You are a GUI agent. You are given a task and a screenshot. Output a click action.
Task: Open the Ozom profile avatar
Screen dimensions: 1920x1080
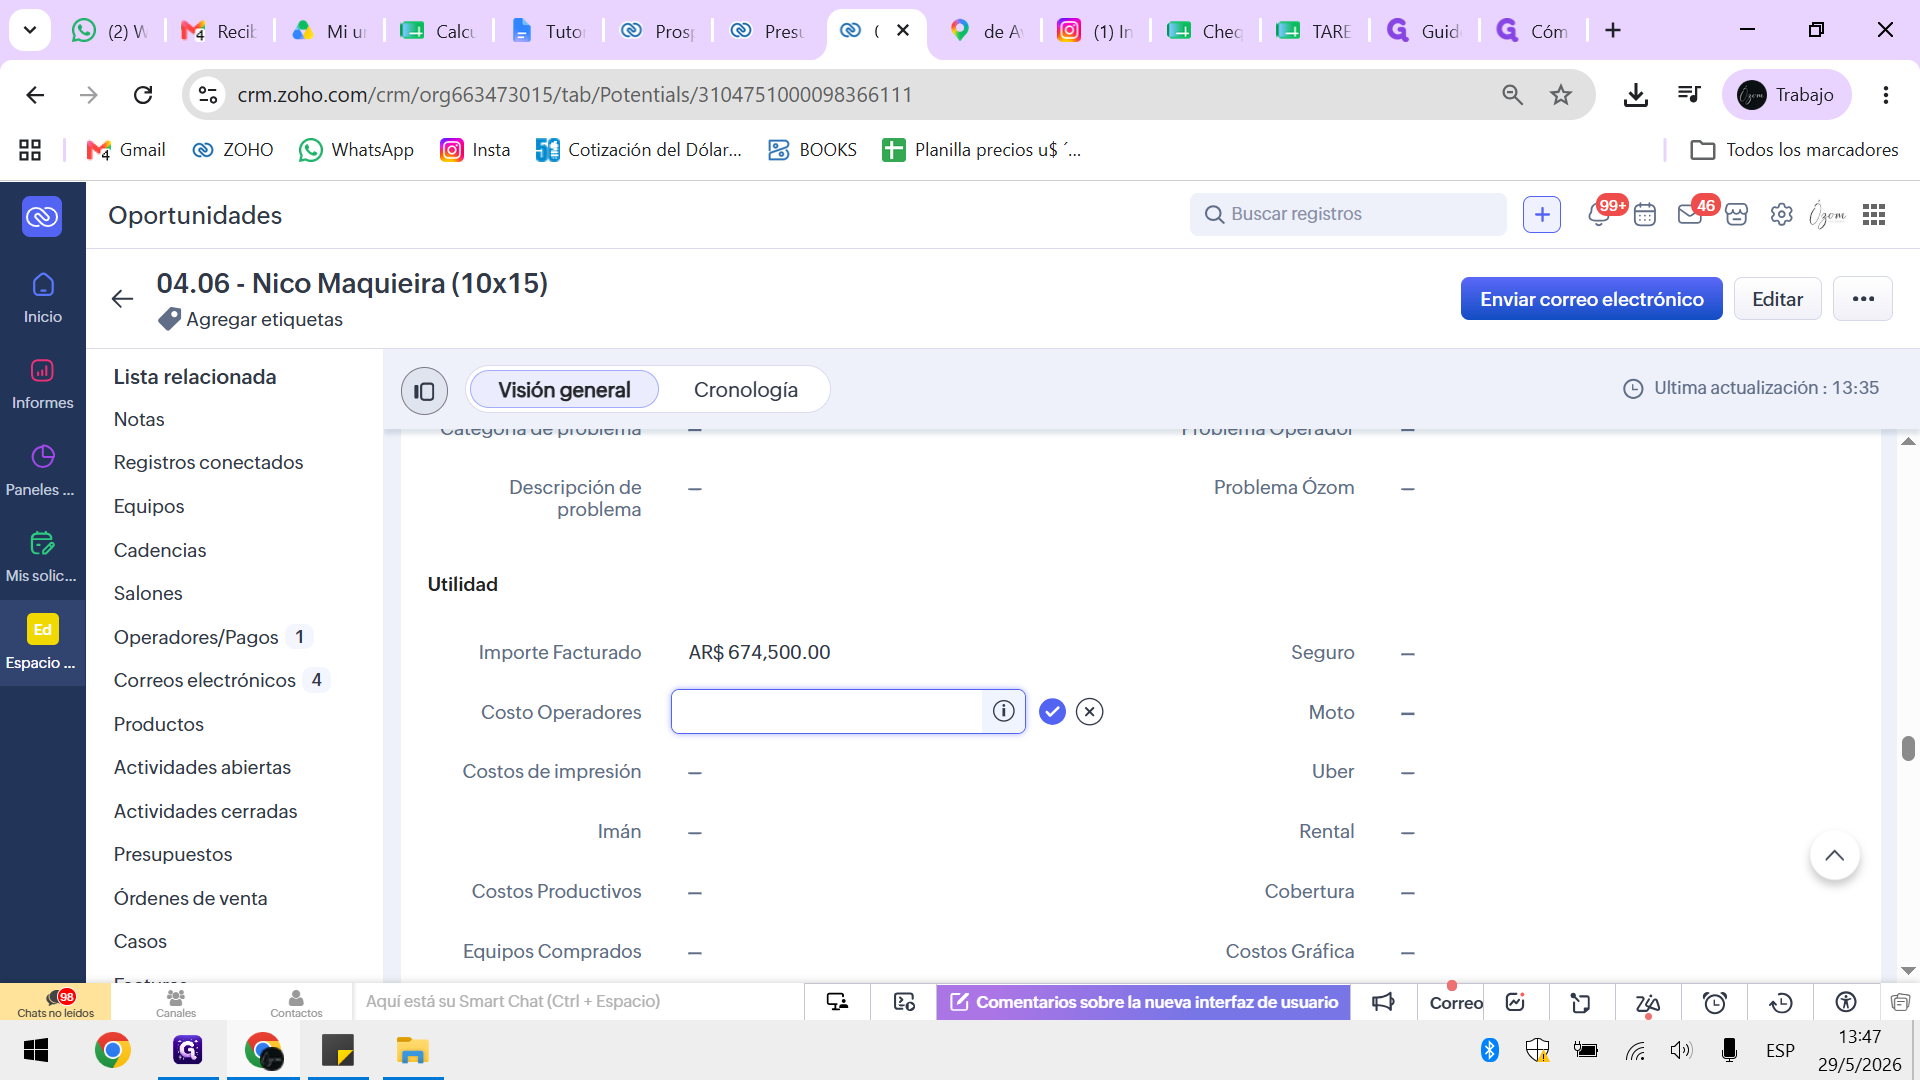1827,214
